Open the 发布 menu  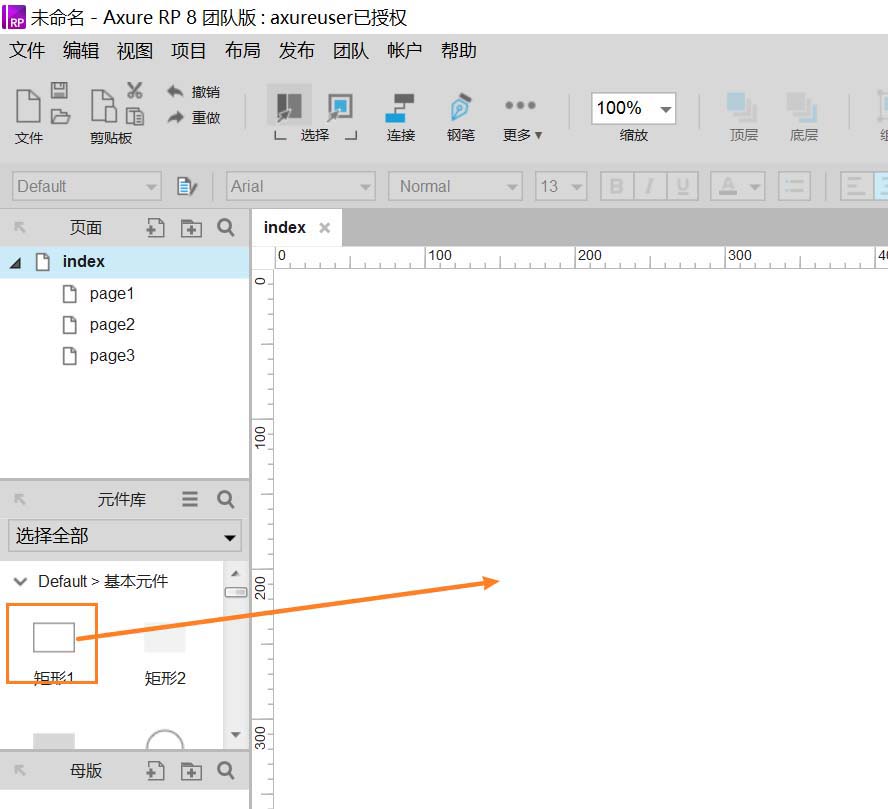click(296, 50)
